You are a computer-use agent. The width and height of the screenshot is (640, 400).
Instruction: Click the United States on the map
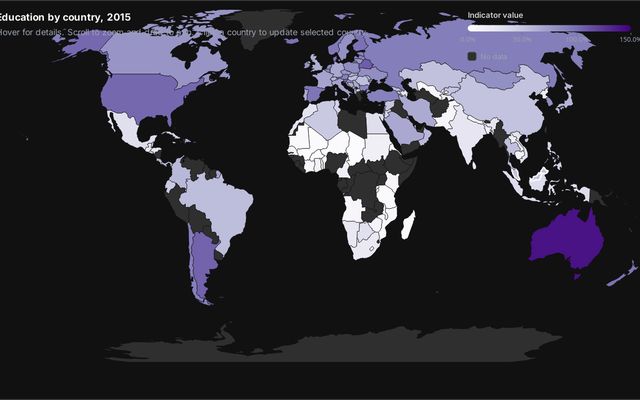tap(143, 96)
